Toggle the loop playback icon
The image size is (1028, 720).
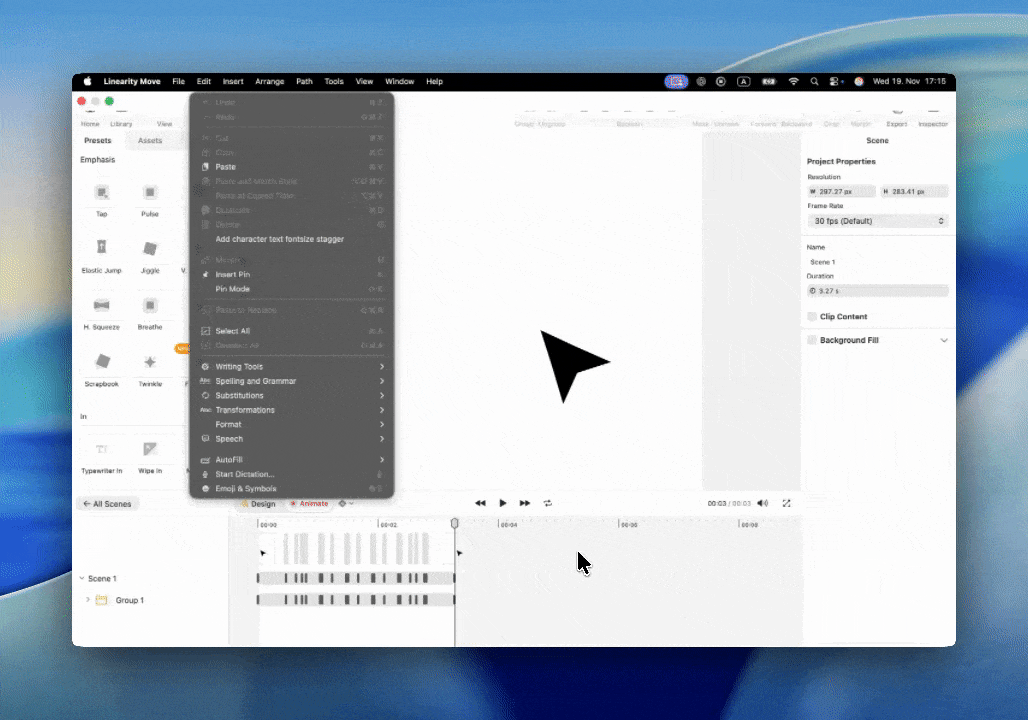(x=548, y=503)
